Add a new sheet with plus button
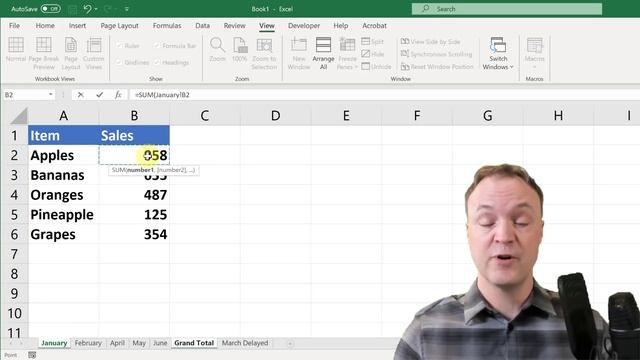Image resolution: width=640 pixels, height=360 pixels. click(290, 344)
